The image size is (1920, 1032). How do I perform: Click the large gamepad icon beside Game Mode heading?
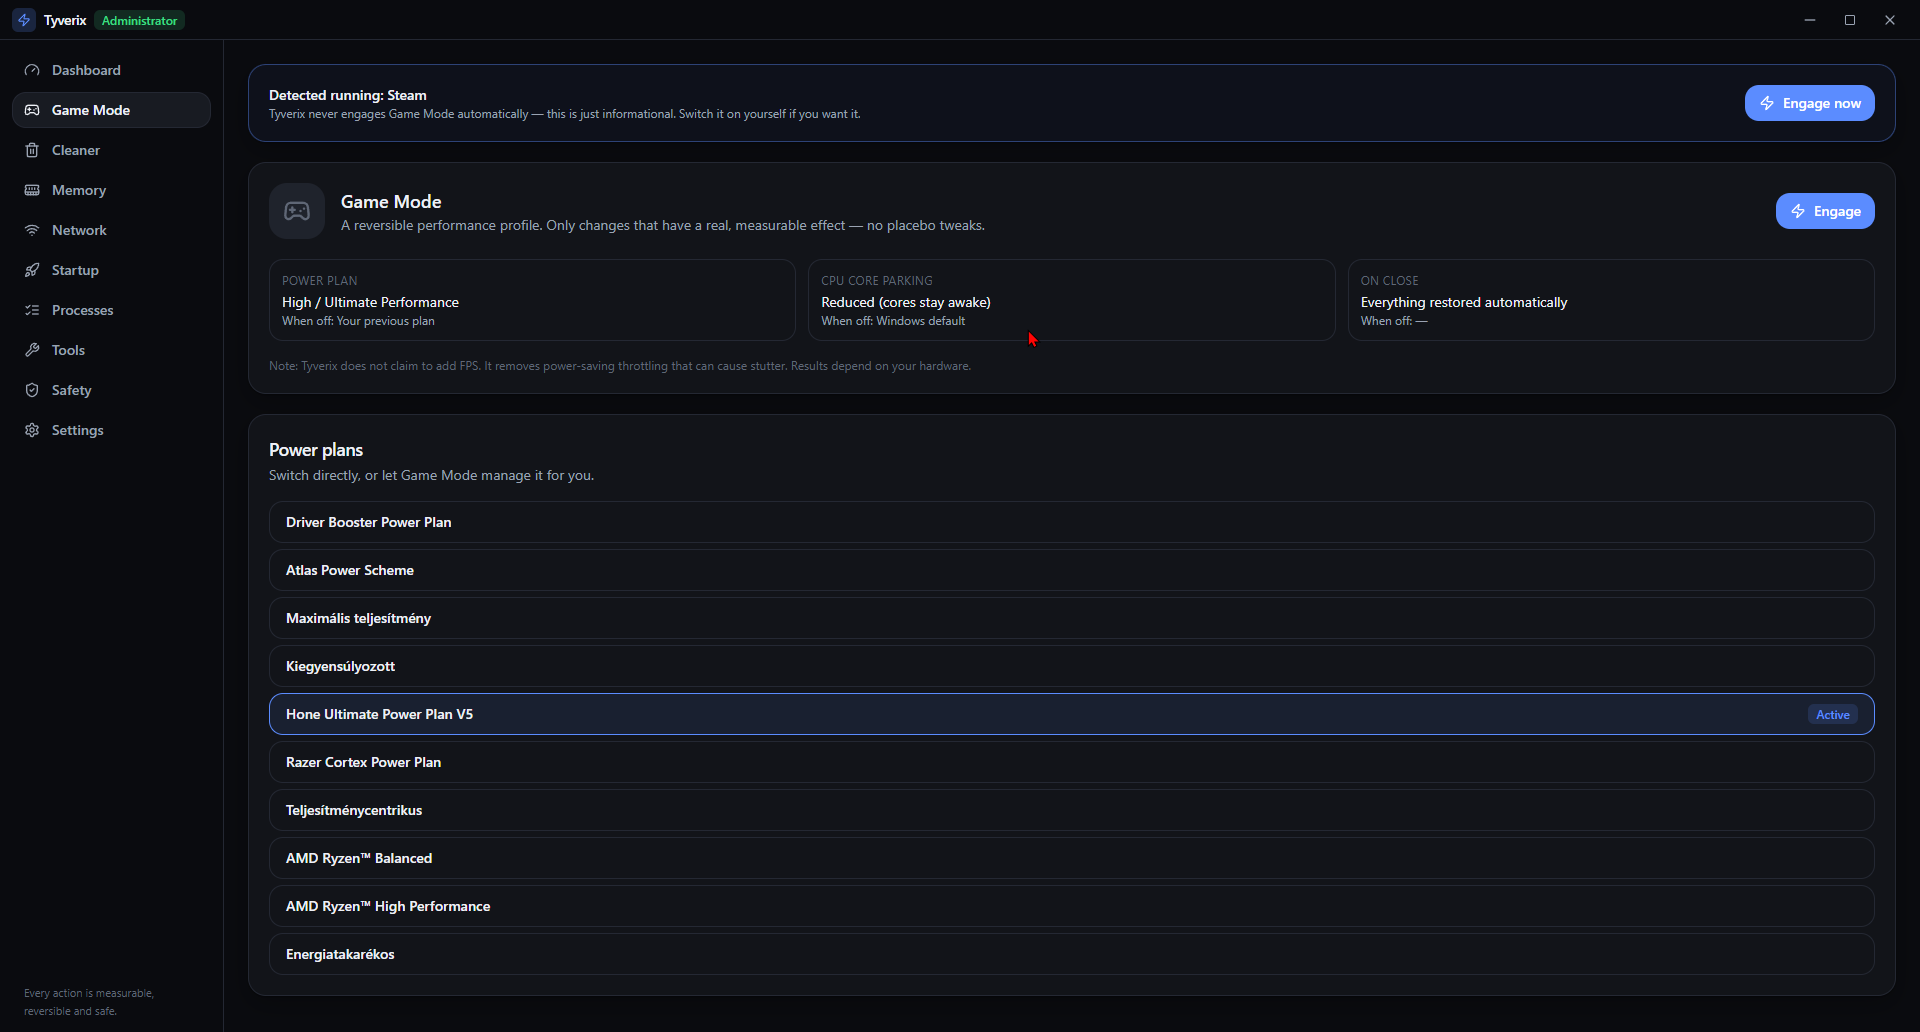pos(297,211)
